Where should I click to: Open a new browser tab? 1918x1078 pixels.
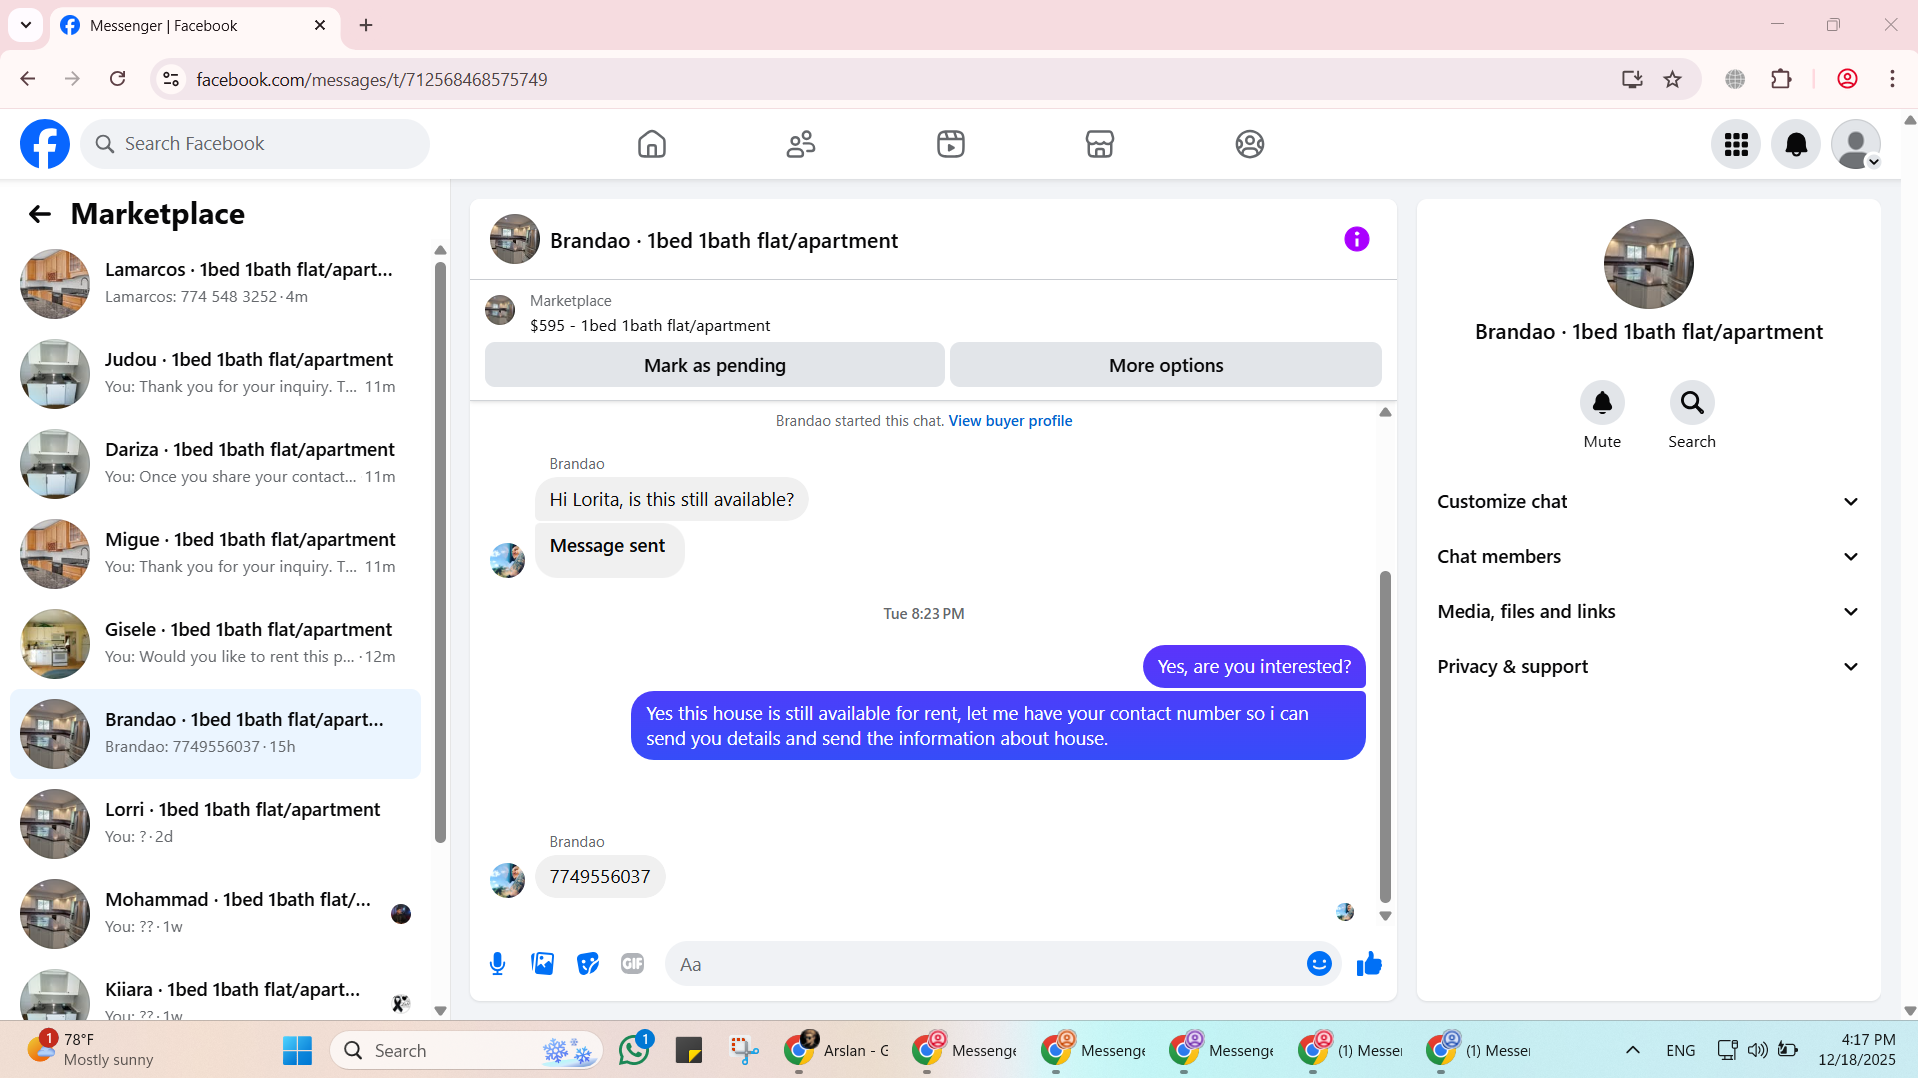pyautogui.click(x=366, y=25)
